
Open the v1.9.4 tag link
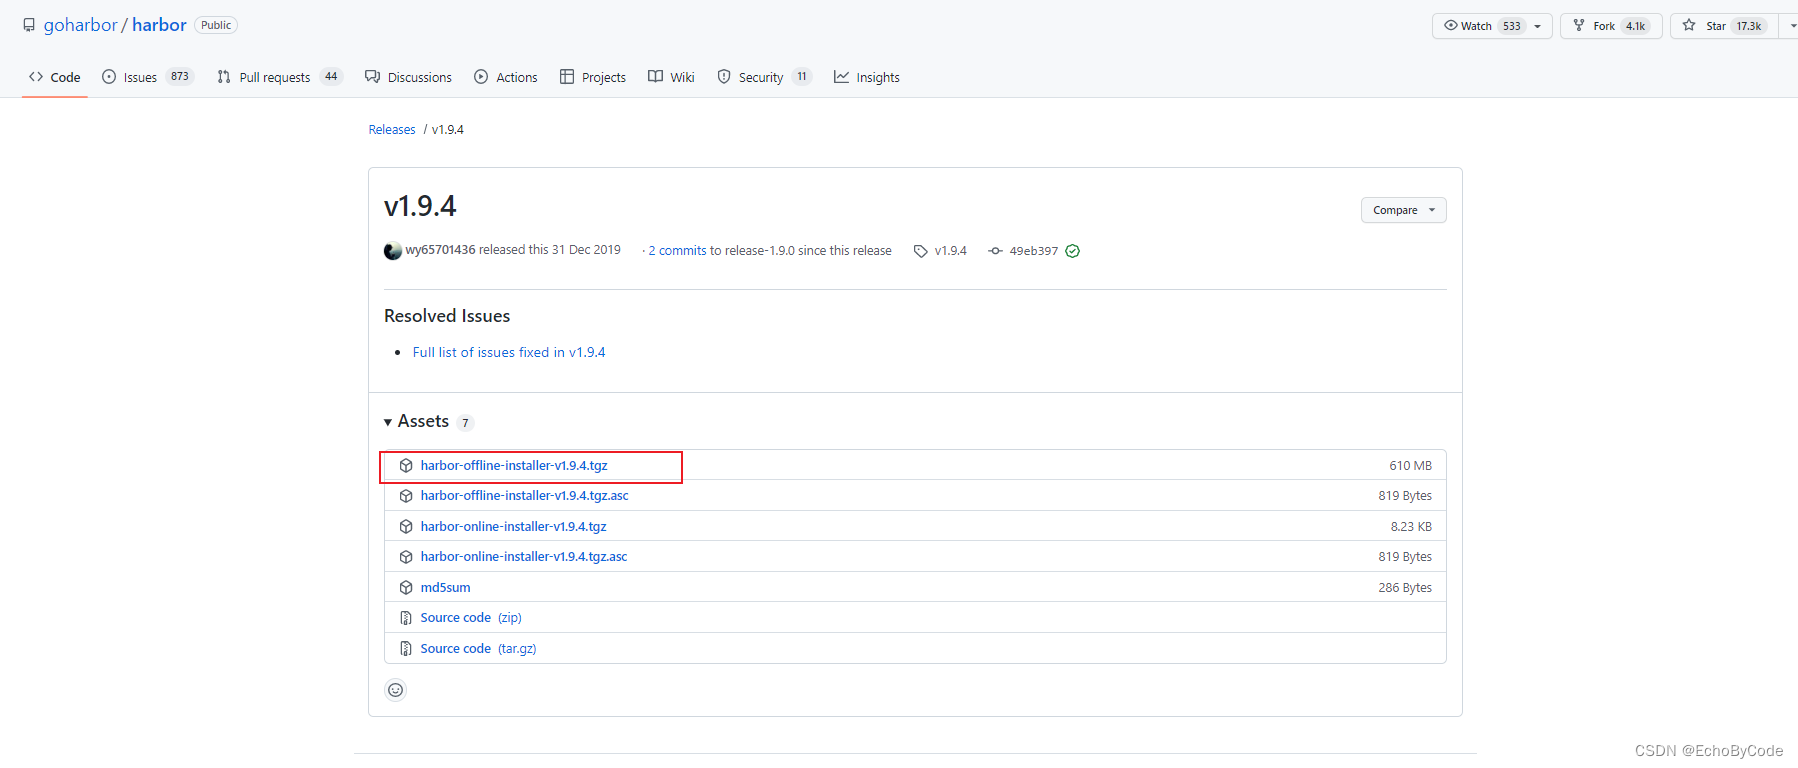[951, 251]
